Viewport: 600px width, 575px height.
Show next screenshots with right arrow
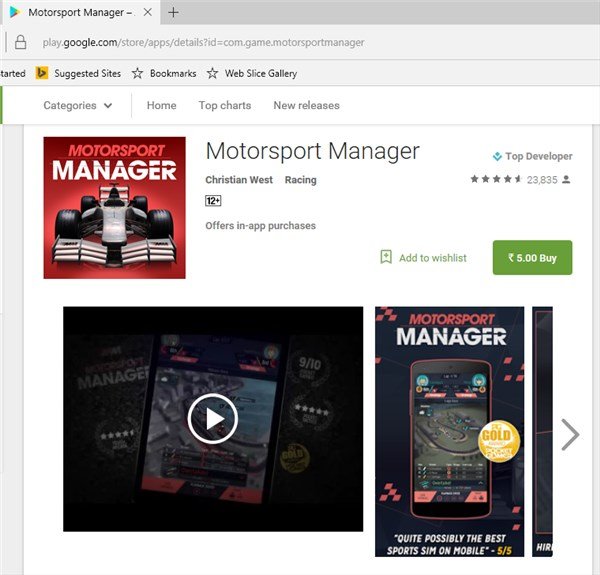click(x=570, y=434)
